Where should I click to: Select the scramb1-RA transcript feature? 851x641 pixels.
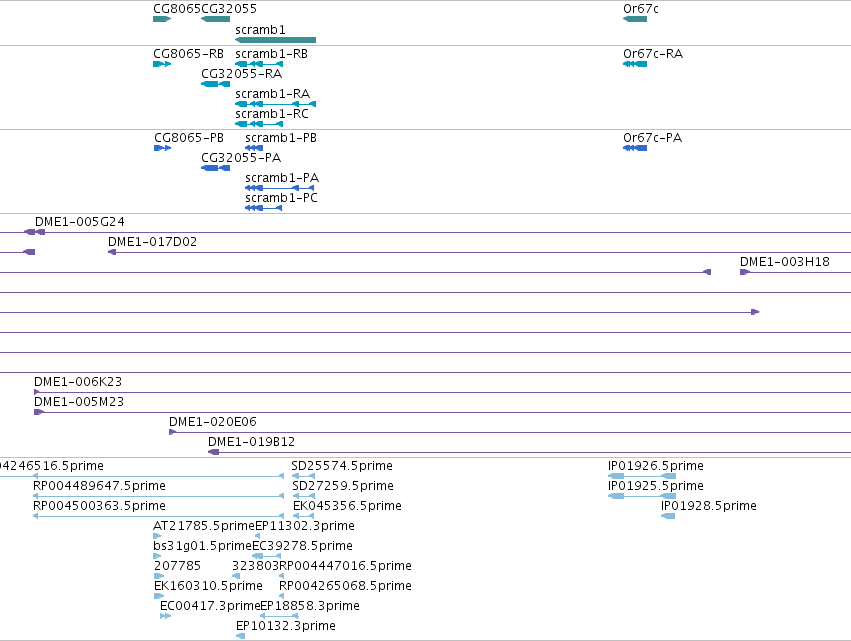275,104
